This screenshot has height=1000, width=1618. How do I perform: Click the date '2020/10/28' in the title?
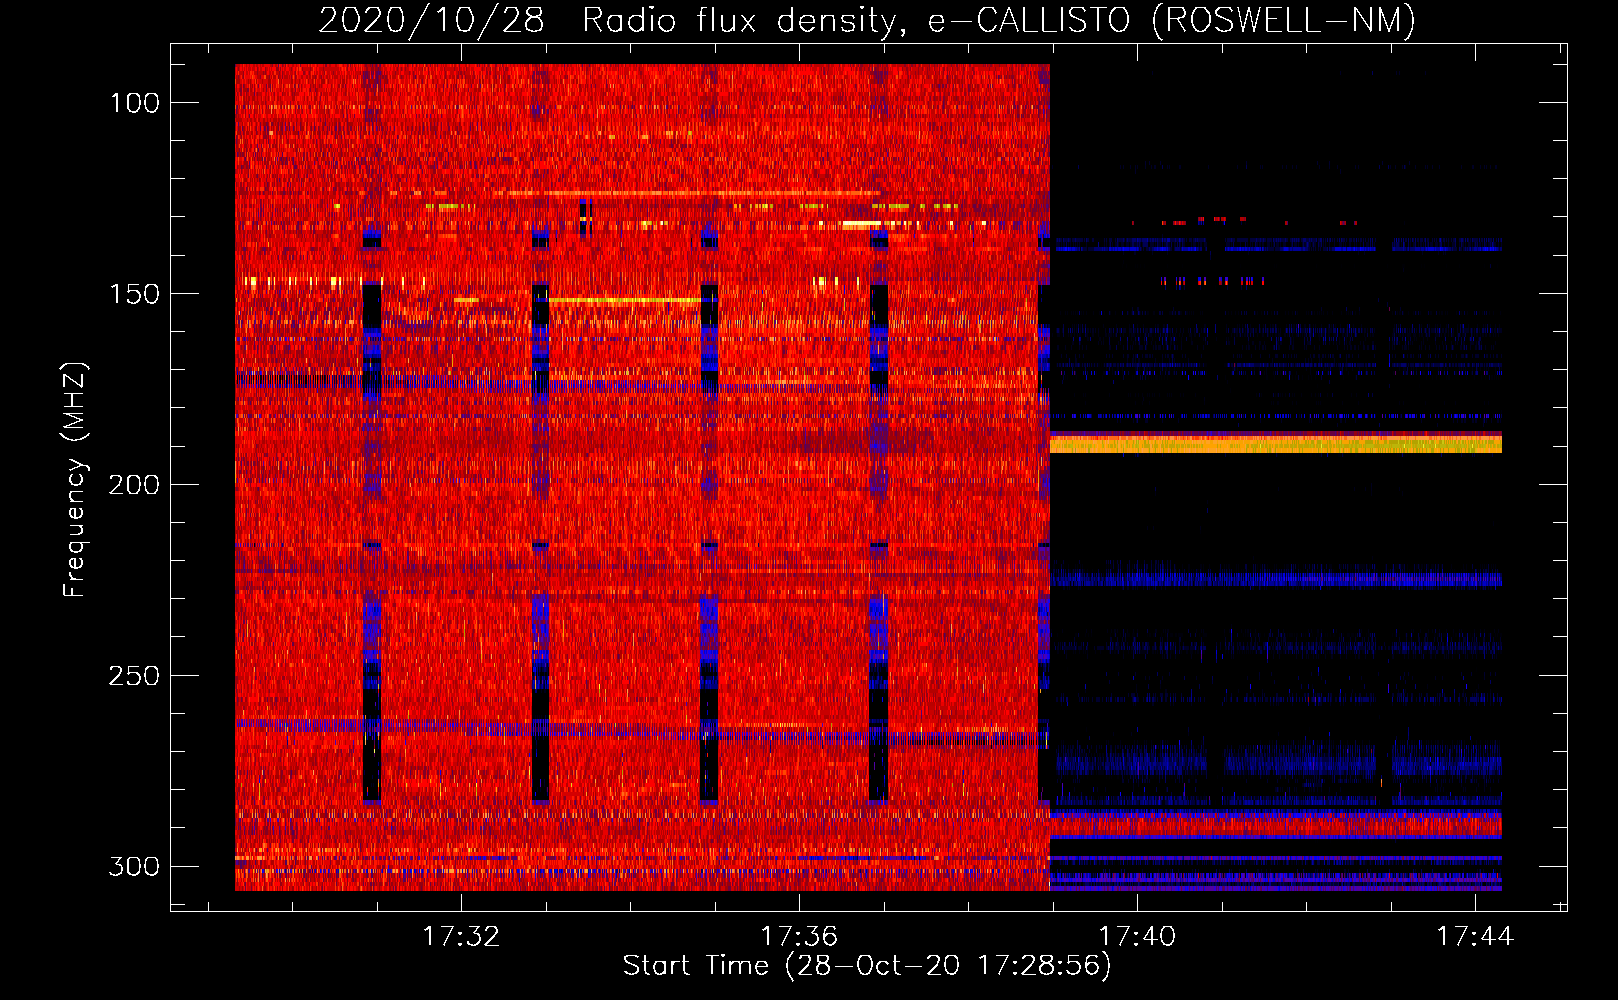432,20
